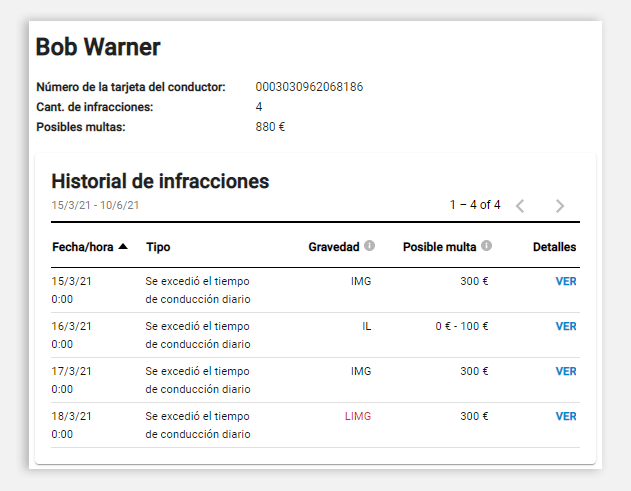This screenshot has width=631, height=491.
Task: Click the Posible multa column header text
Action: coord(439,247)
